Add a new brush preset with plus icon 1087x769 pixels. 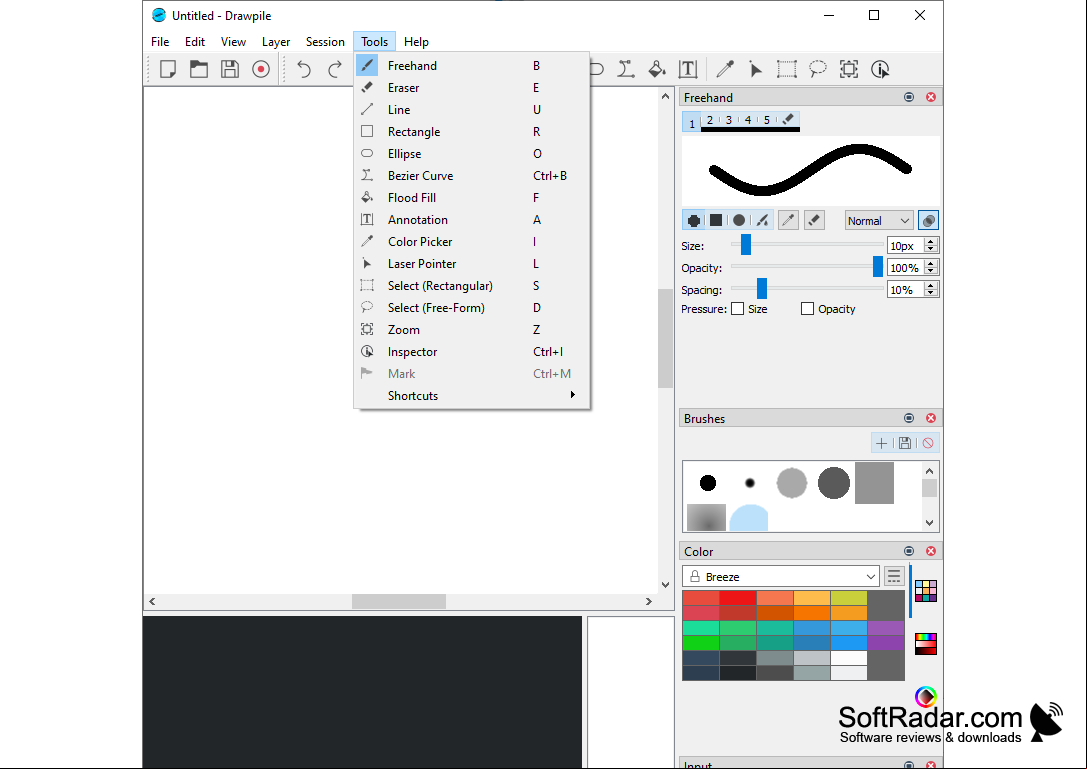[x=881, y=443]
